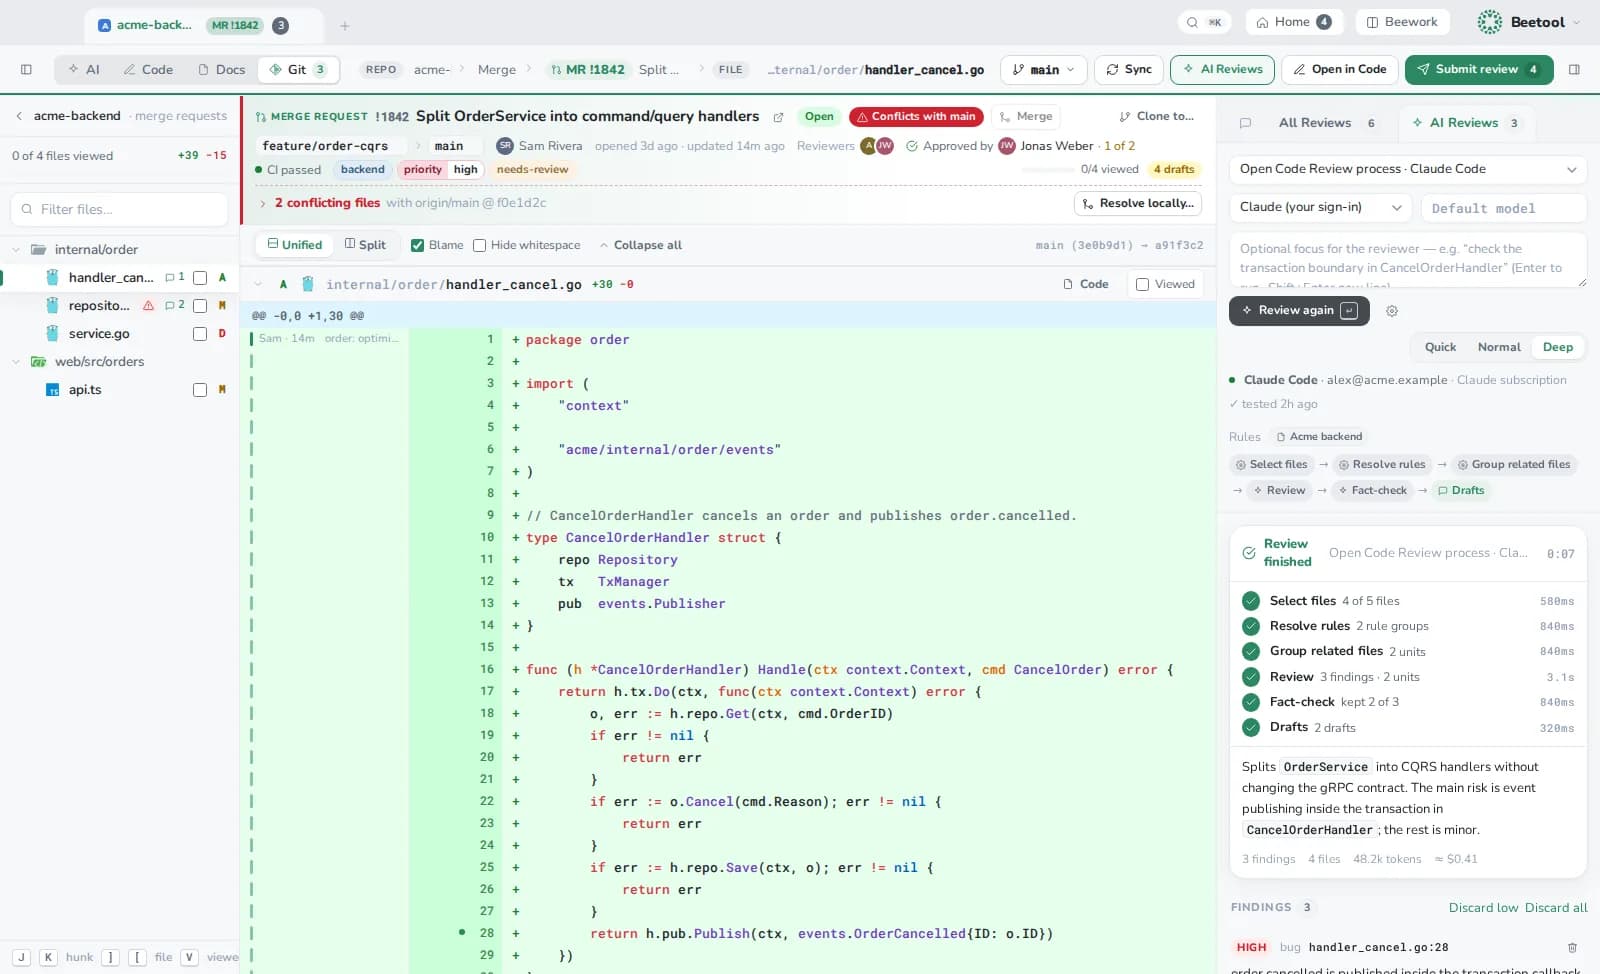
Task: Click Open in Code button
Action: [x=1340, y=70]
